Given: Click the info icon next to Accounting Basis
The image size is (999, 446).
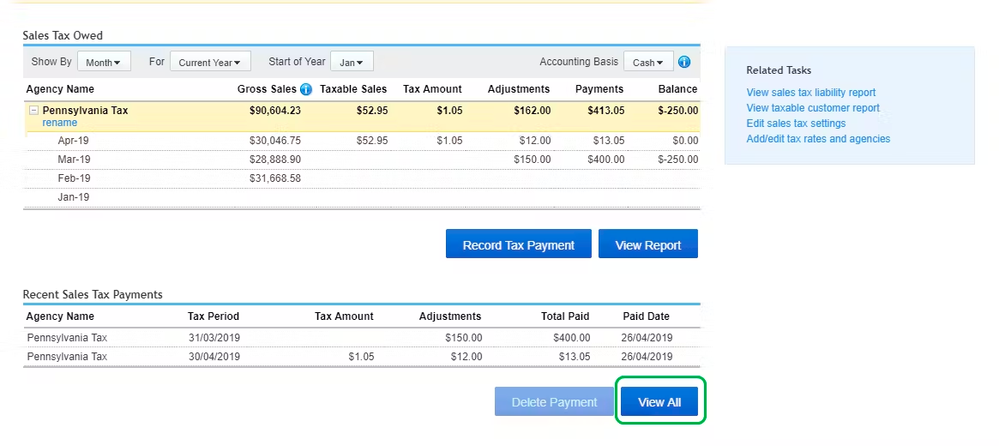Looking at the screenshot, I should click(685, 62).
